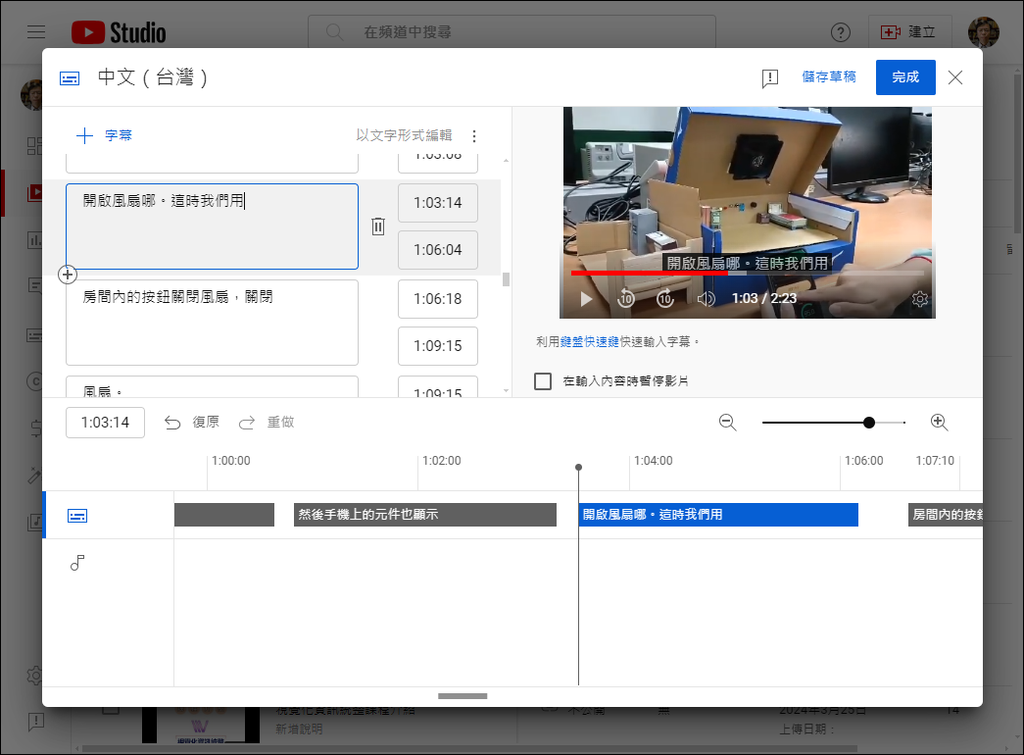Open the three-dot subtitle options menu
Viewport: 1024px width, 755px height.
click(474, 136)
